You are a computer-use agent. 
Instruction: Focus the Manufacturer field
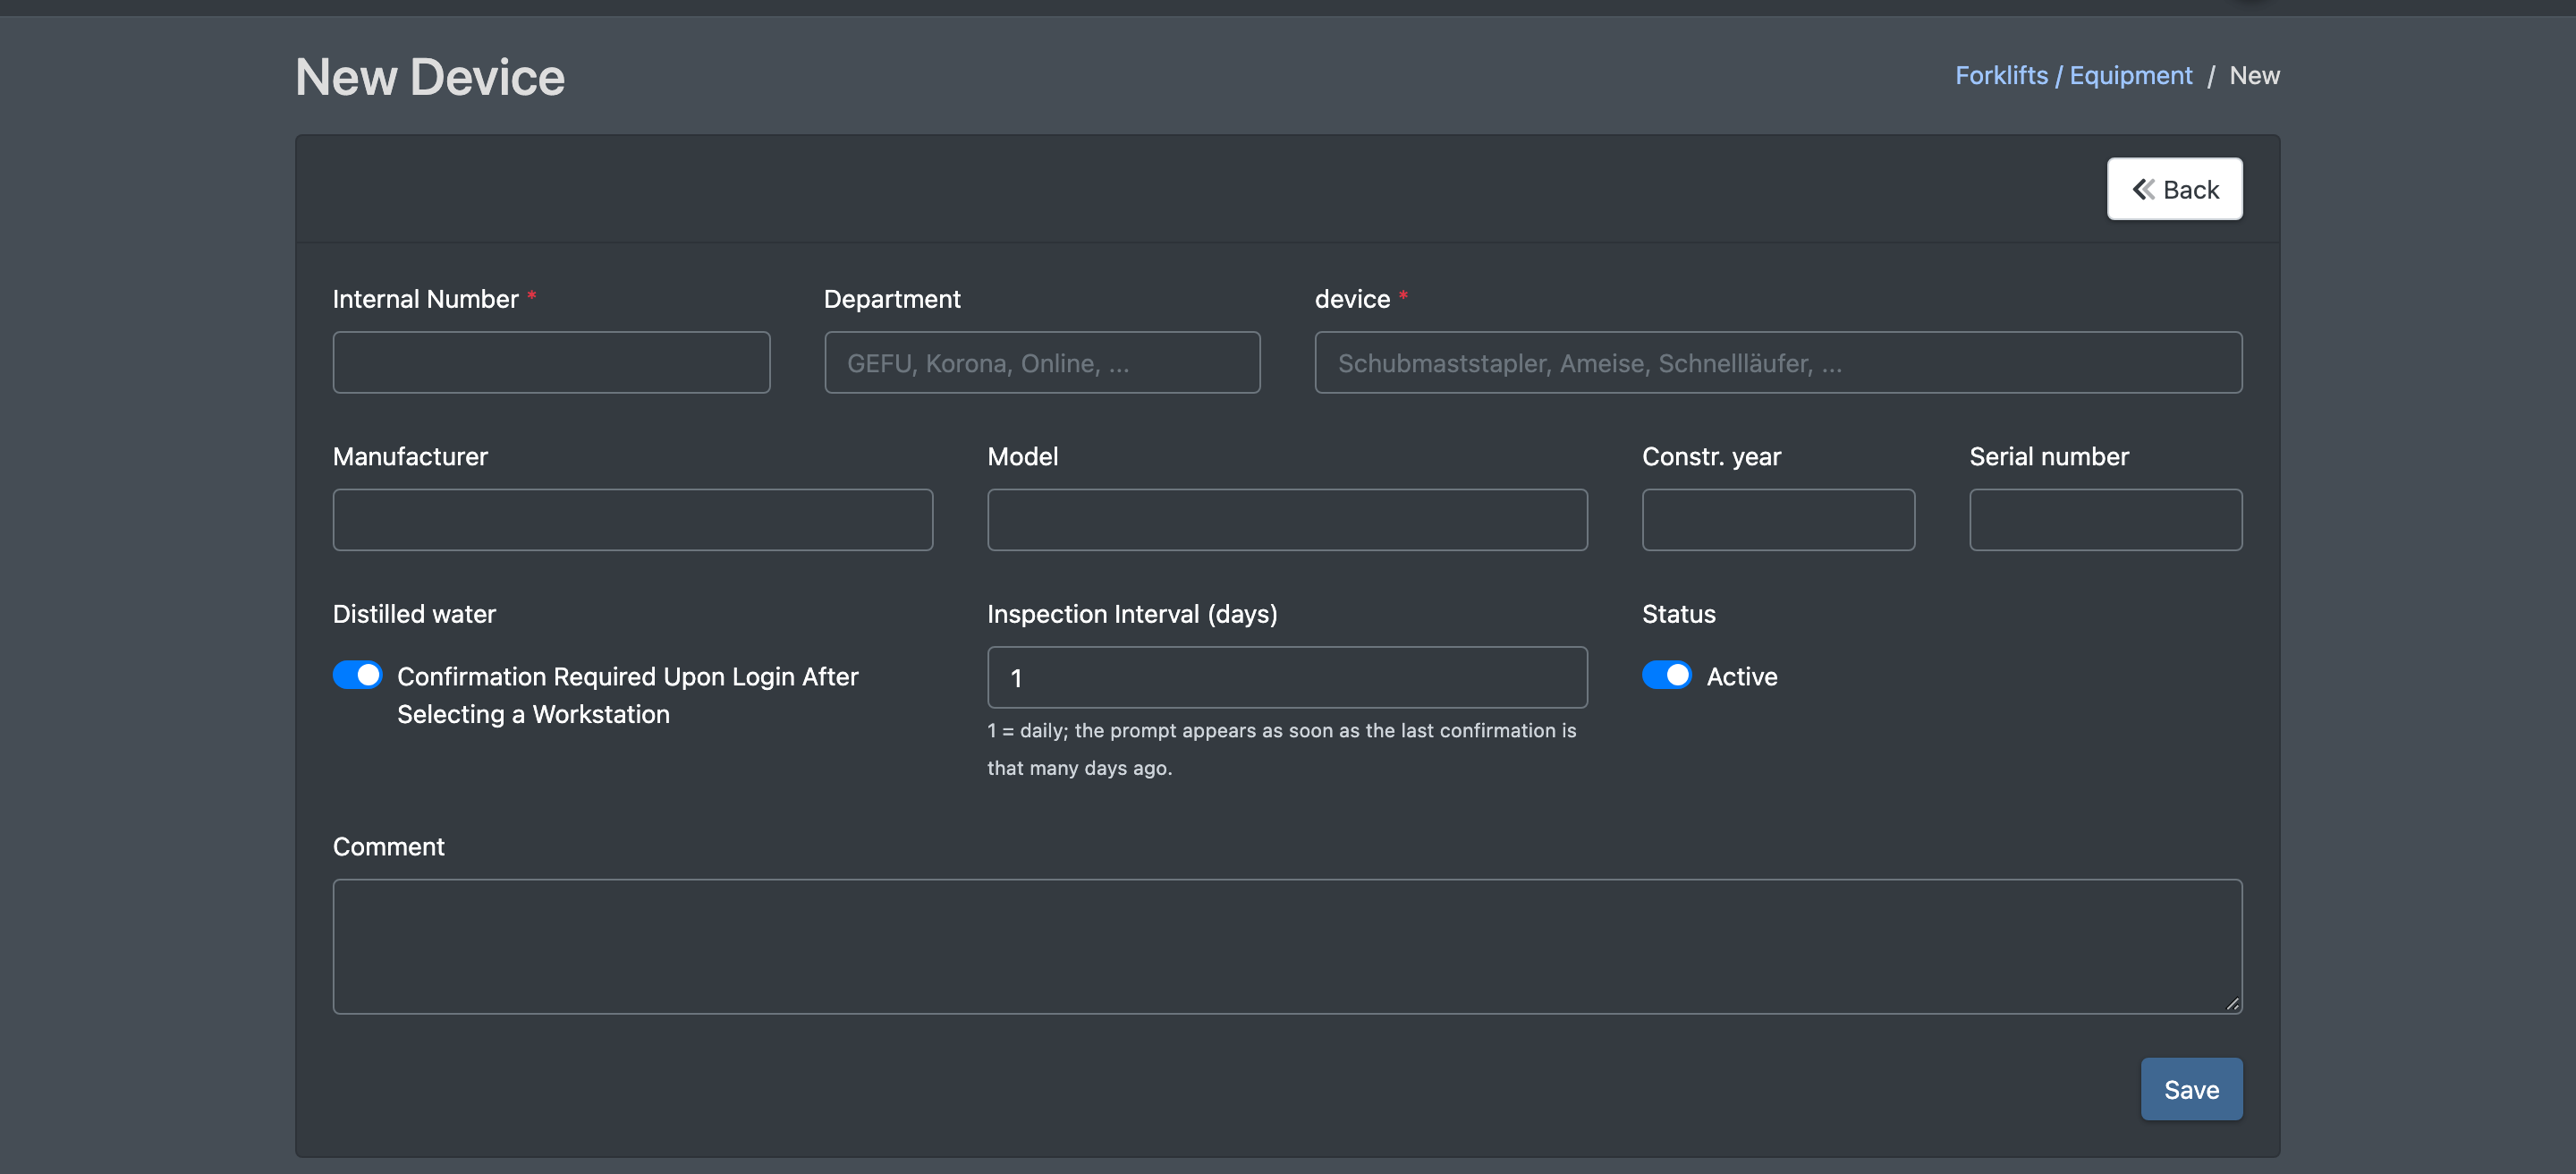632,519
